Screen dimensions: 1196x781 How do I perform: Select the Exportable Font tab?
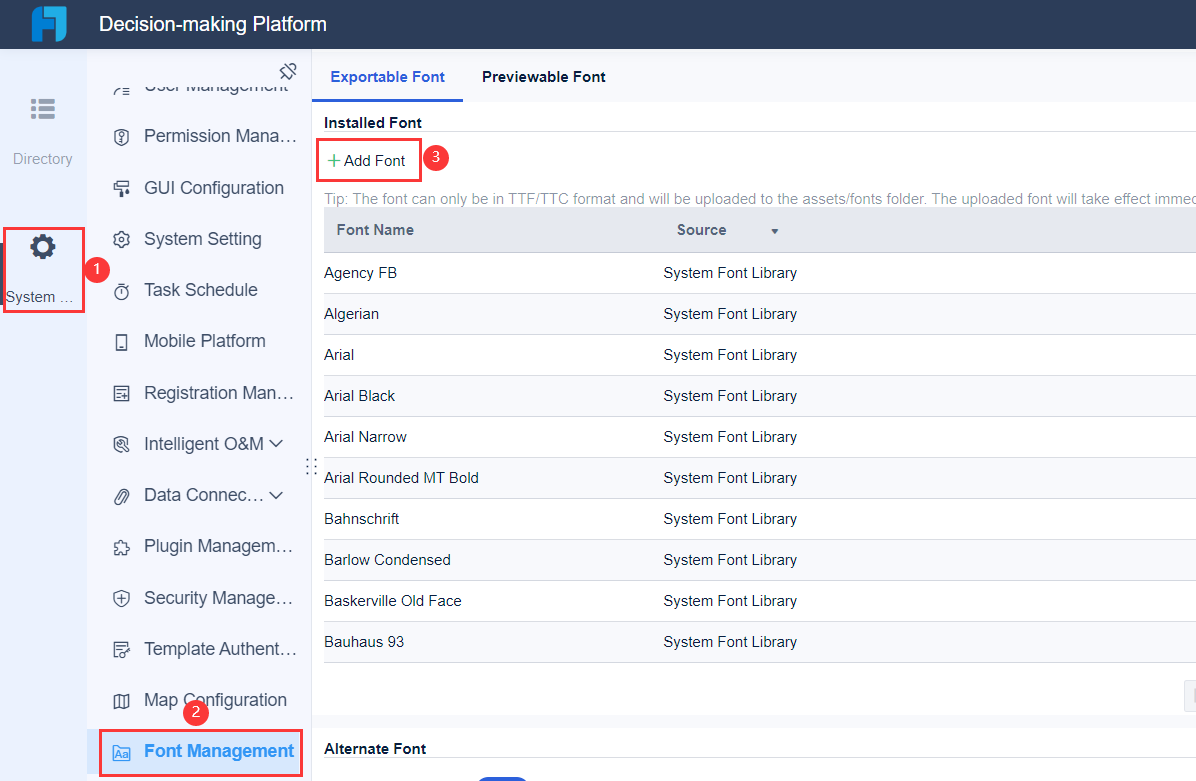[387, 77]
